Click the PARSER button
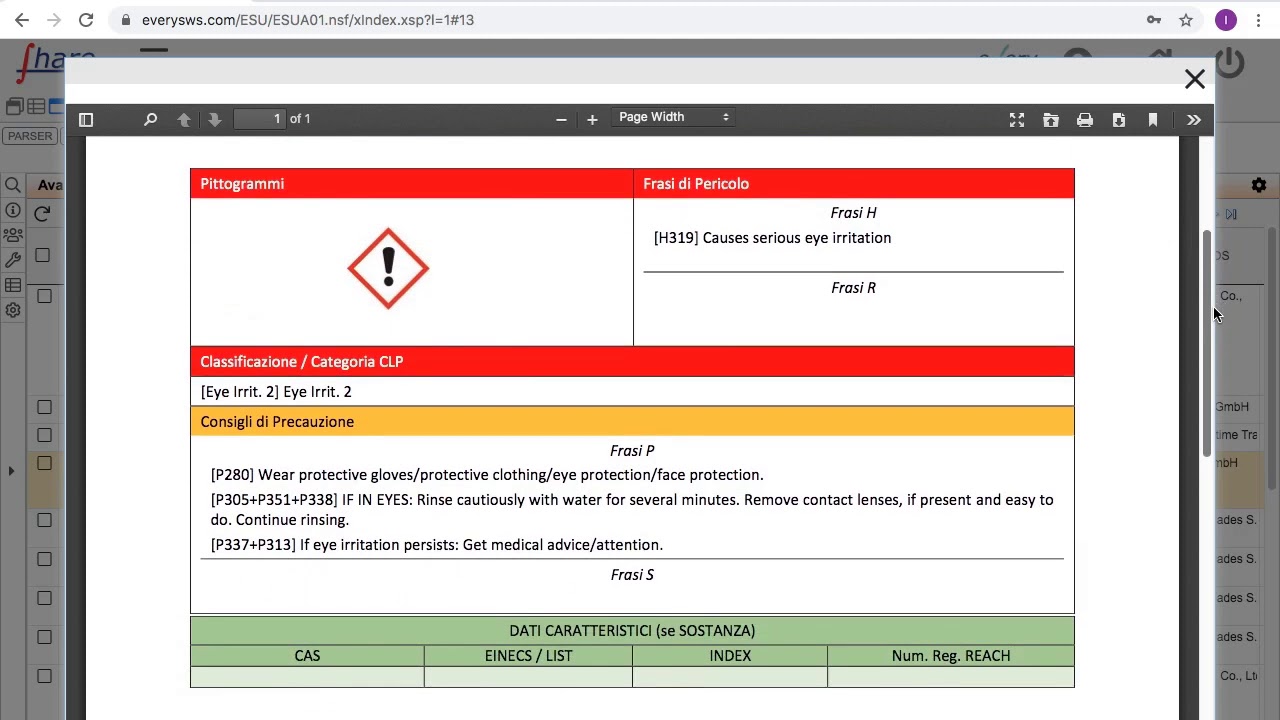Screen dimensions: 1280x720 click(30, 136)
